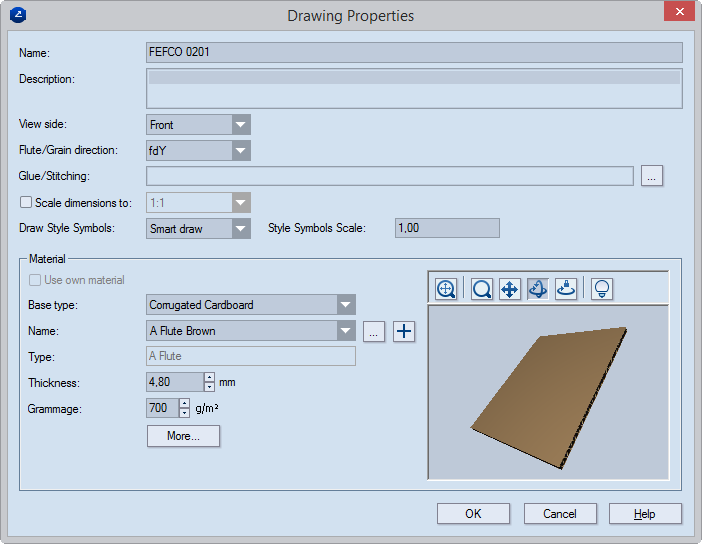This screenshot has width=702, height=544.
Task: Select the pan arrows tool in preview
Action: (x=508, y=289)
